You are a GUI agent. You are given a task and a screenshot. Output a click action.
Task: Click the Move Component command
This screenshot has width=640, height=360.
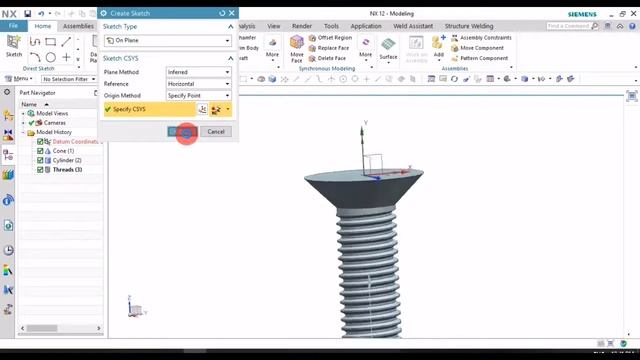[477, 48]
